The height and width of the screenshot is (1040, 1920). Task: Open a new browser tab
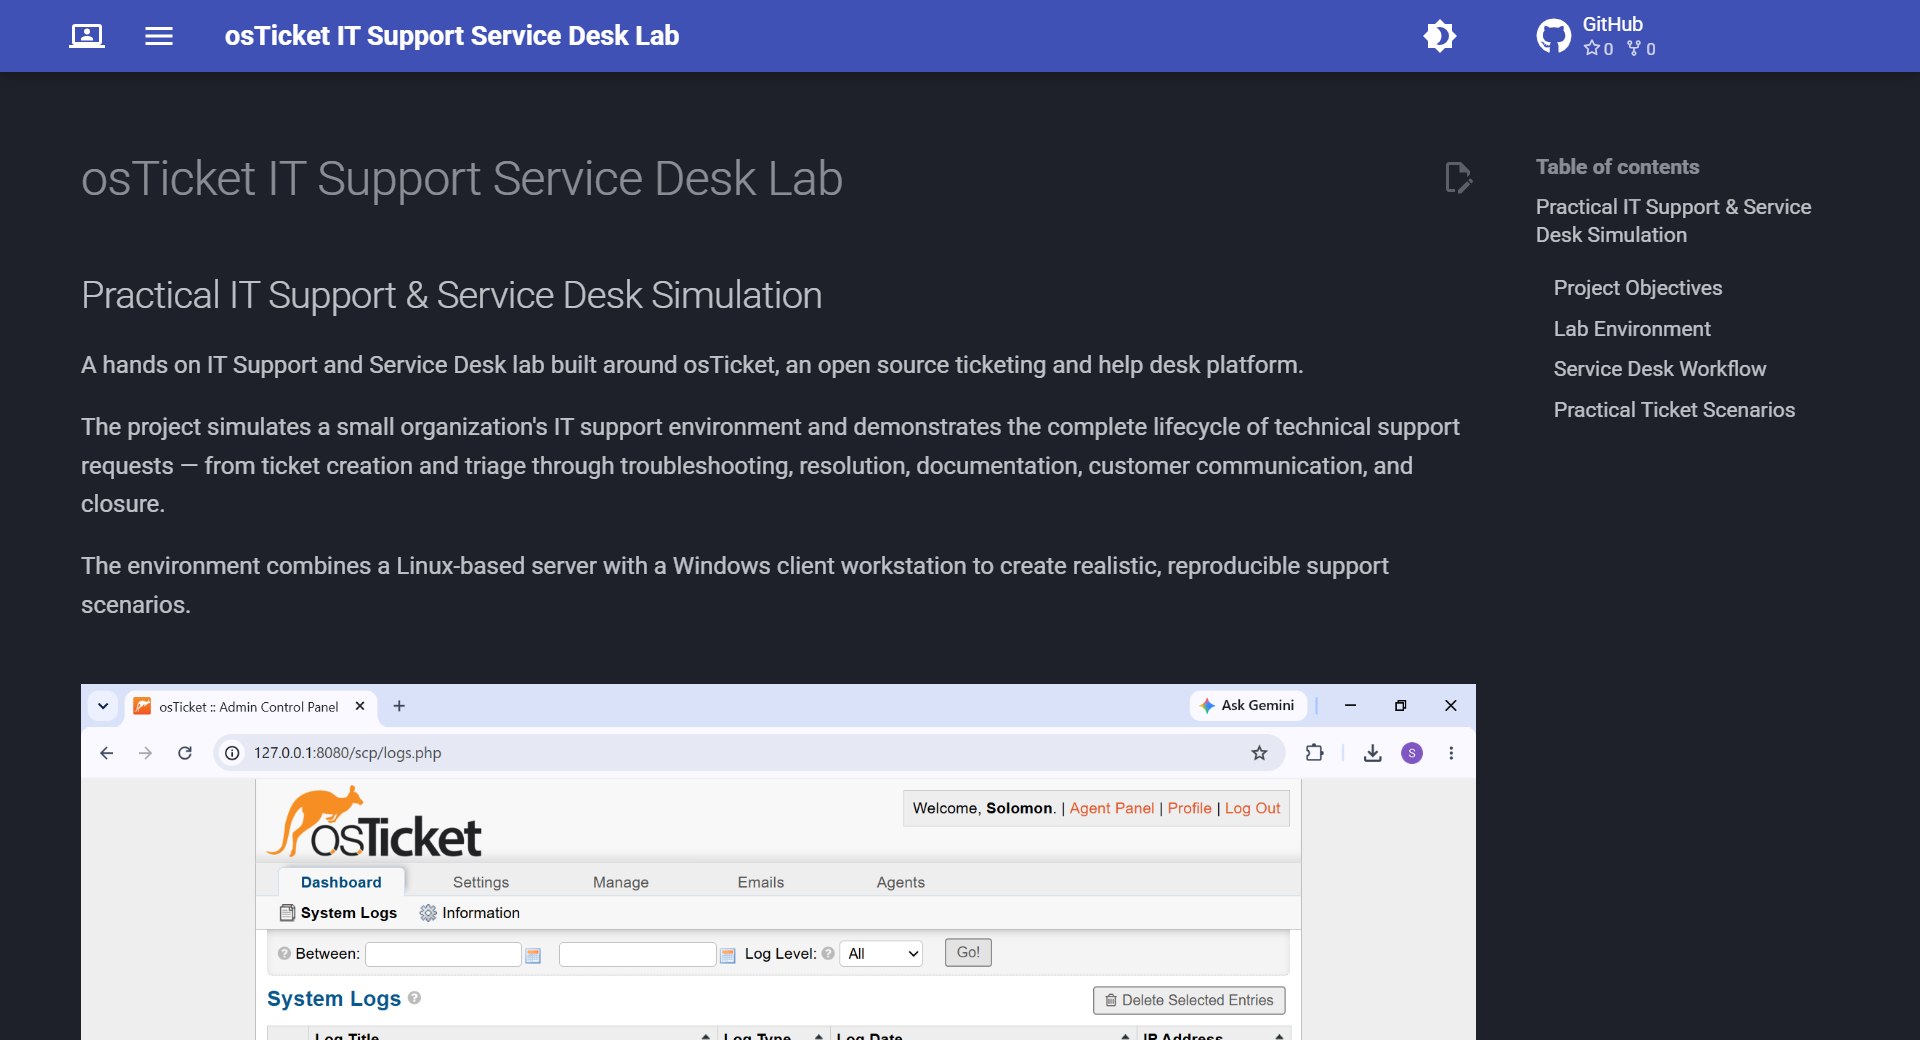coord(399,706)
